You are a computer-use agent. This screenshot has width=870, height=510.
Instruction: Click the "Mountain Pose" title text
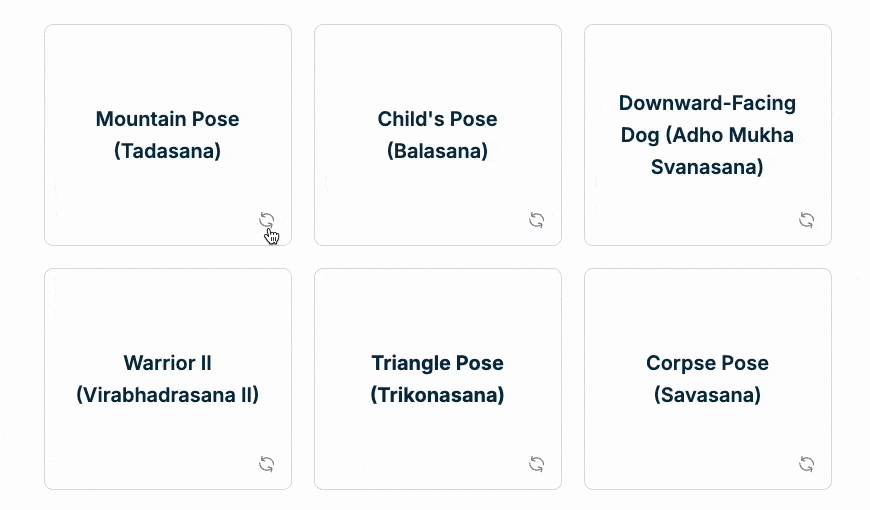coord(167,119)
